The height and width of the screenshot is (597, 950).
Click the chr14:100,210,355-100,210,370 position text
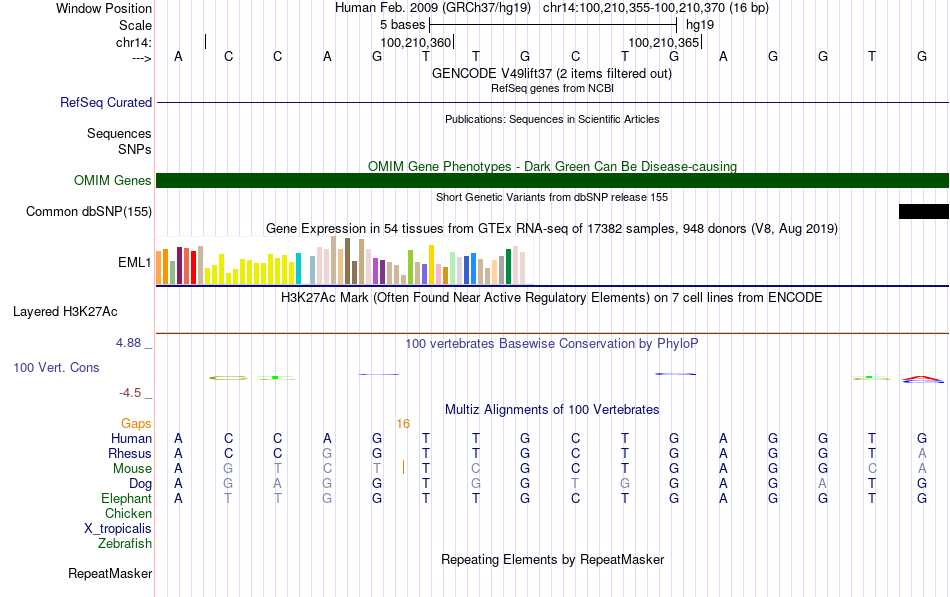(x=656, y=8)
